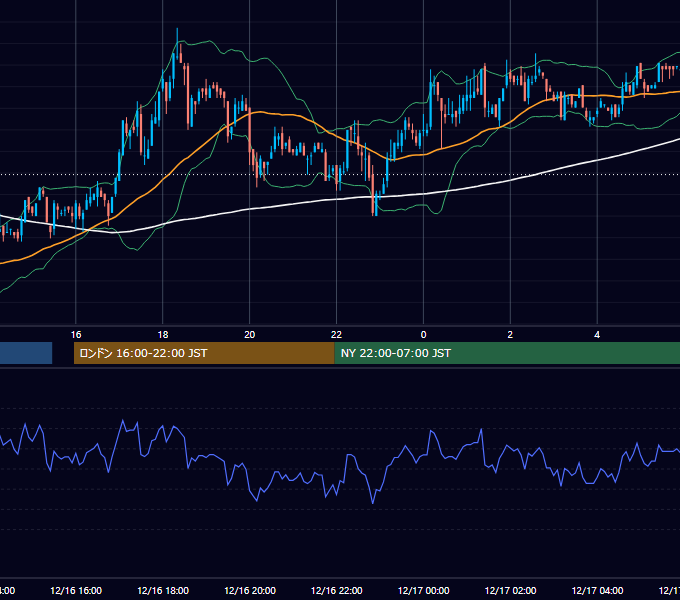Click the 16 hour label on chart axis
This screenshot has width=680, height=600.
[76, 335]
